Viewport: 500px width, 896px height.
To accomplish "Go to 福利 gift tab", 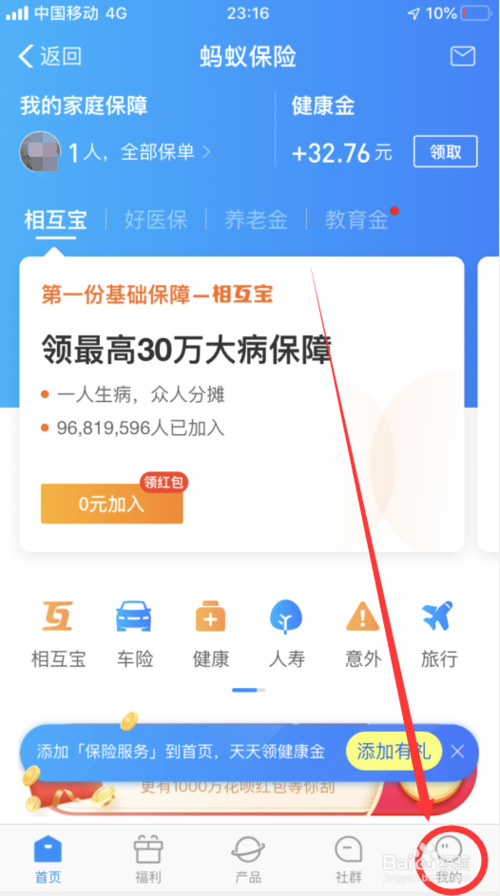I will click(148, 859).
